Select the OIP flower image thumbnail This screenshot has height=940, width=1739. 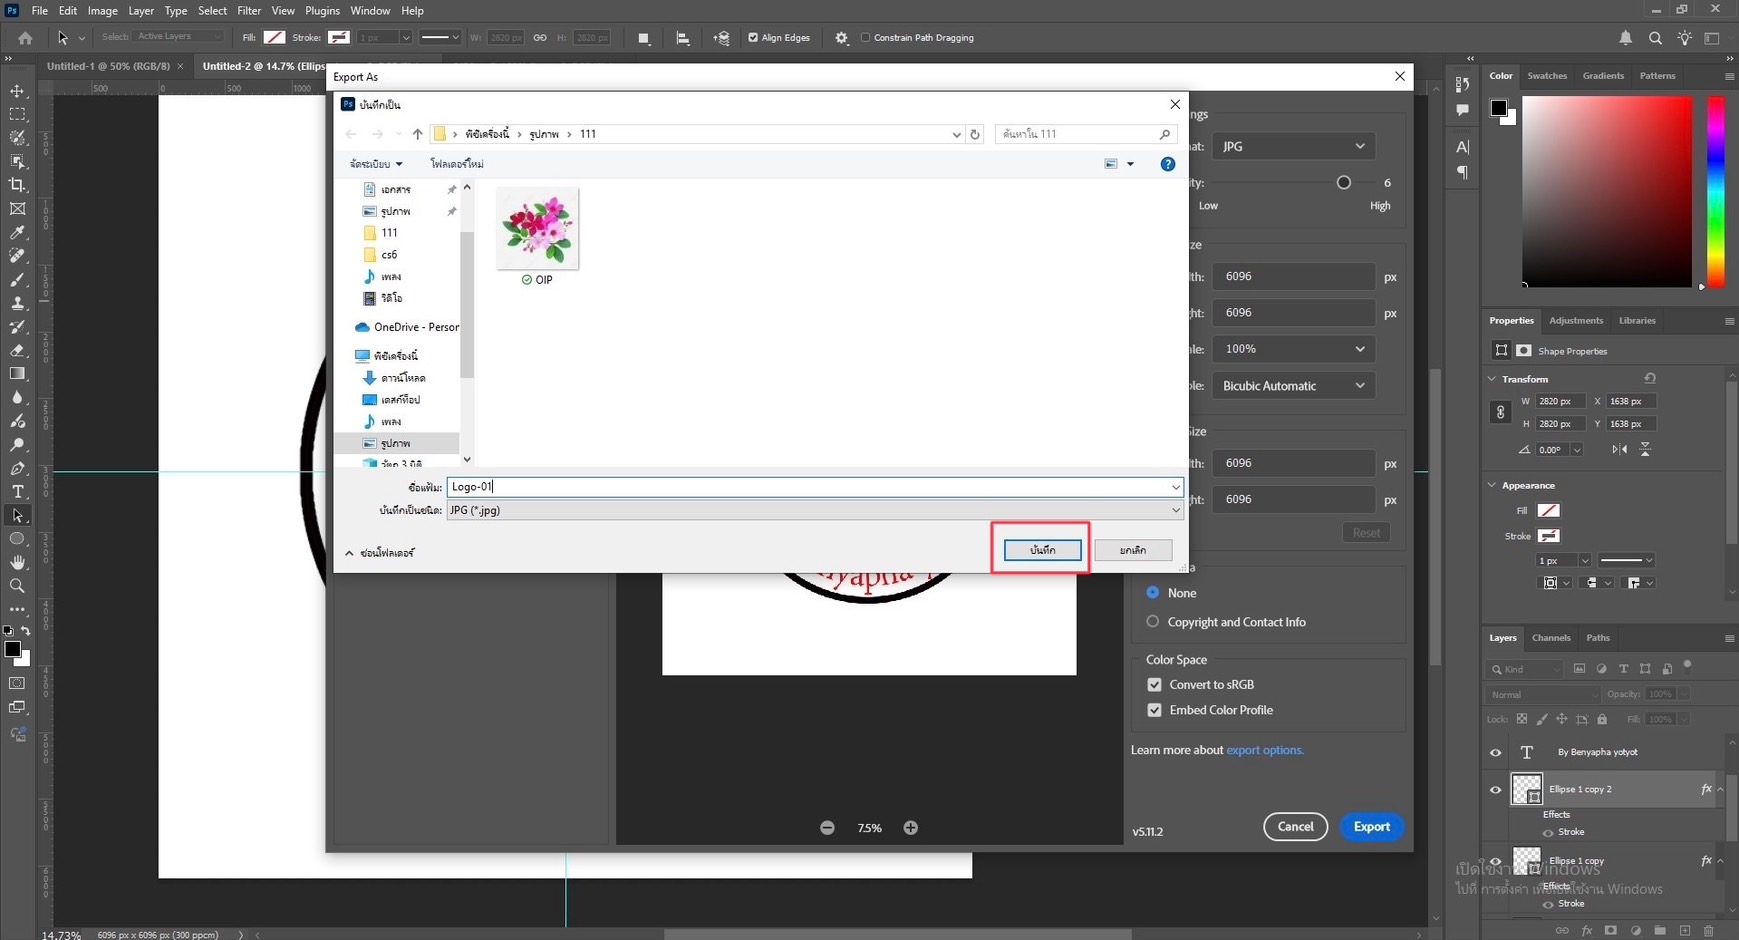(x=537, y=229)
